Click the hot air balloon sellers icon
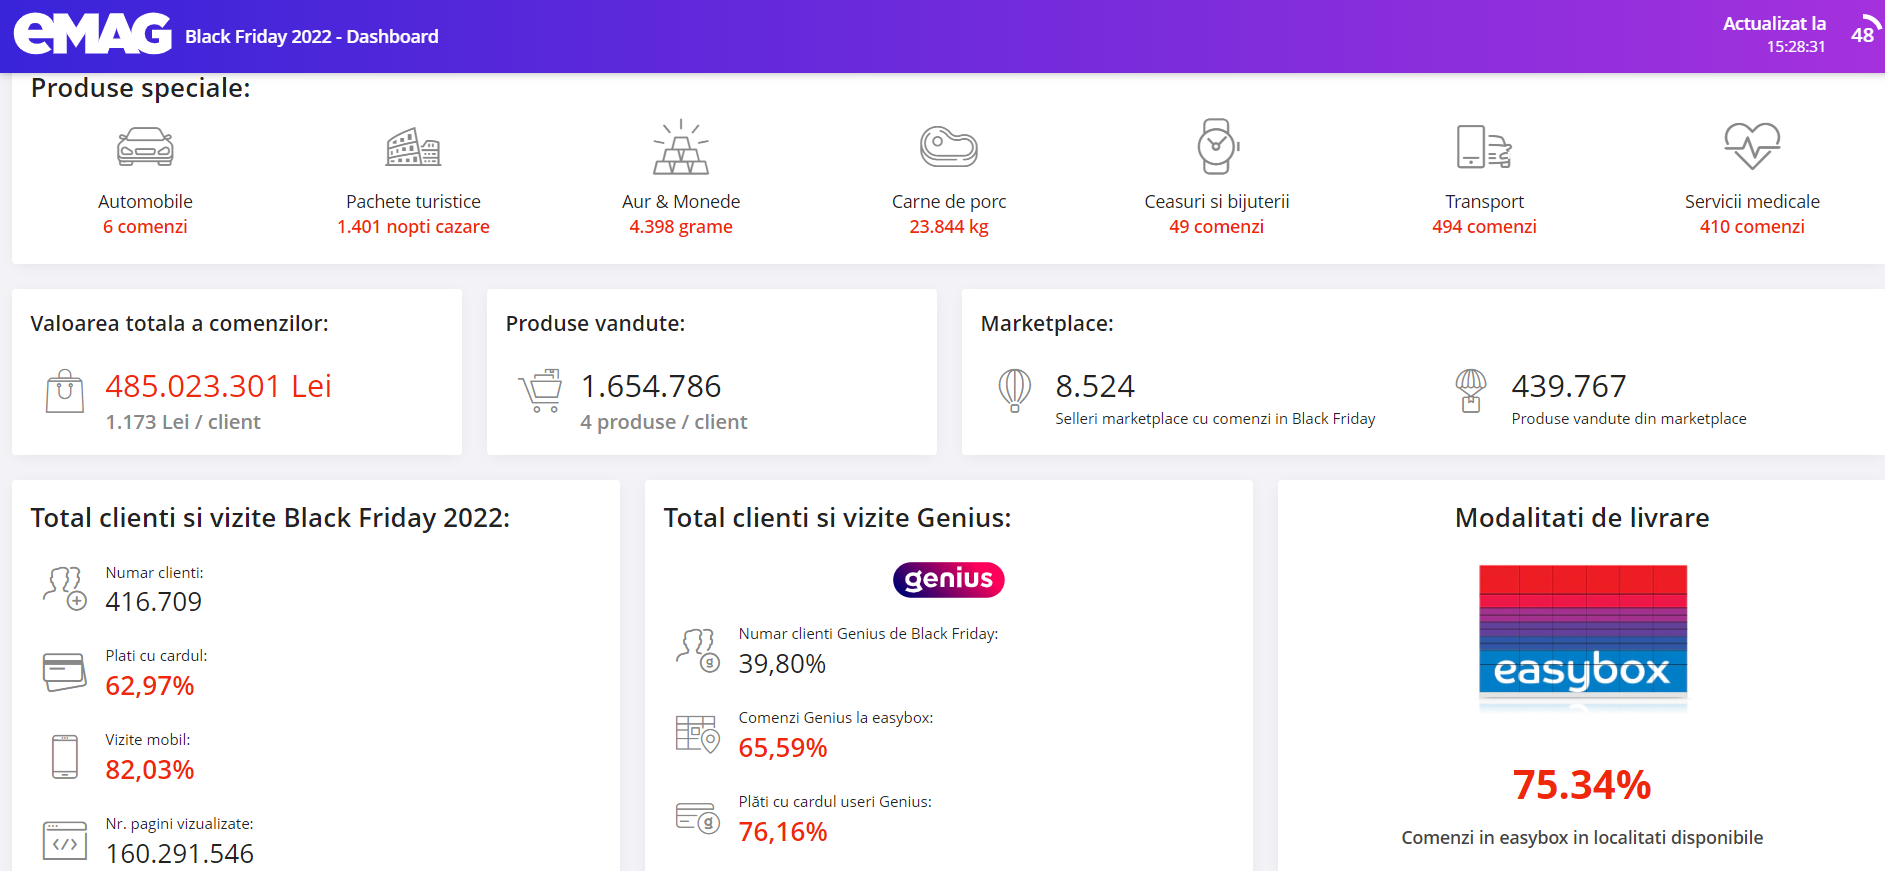Screen dimensions: 1885x871 coord(1015,391)
